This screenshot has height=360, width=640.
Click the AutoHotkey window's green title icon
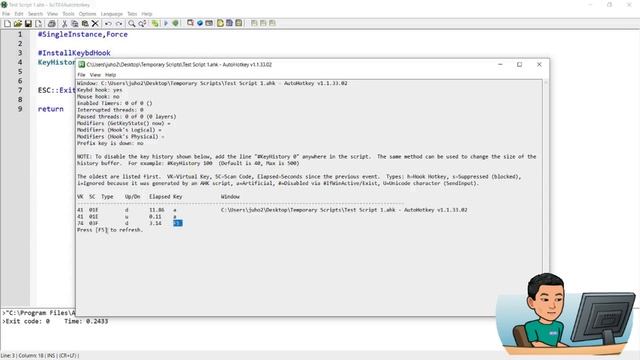click(82, 64)
